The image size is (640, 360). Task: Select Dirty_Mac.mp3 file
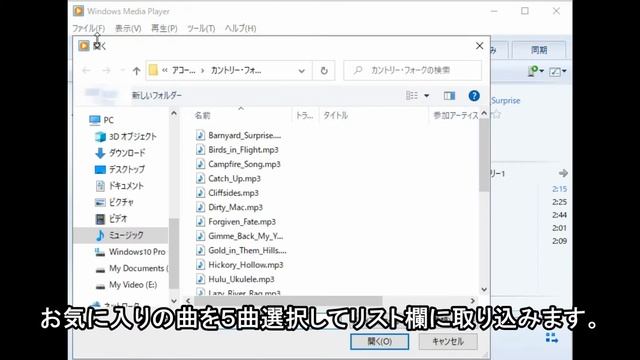(x=229, y=207)
